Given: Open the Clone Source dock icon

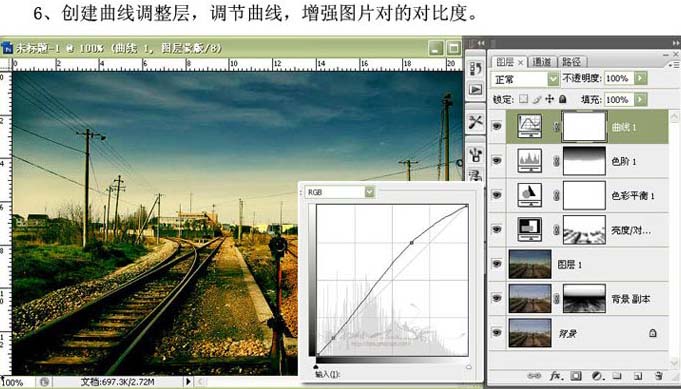Looking at the screenshot, I should coord(476,175).
